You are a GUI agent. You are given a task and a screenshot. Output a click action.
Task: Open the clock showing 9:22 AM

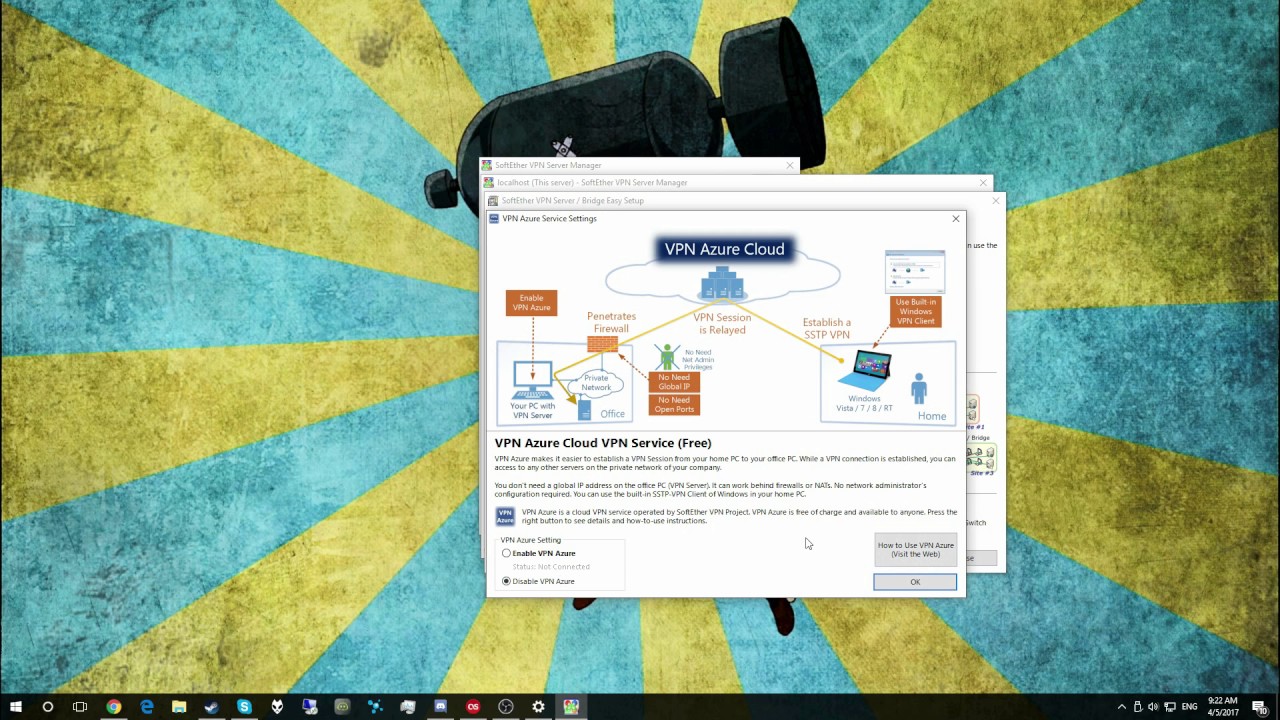pos(1223,707)
